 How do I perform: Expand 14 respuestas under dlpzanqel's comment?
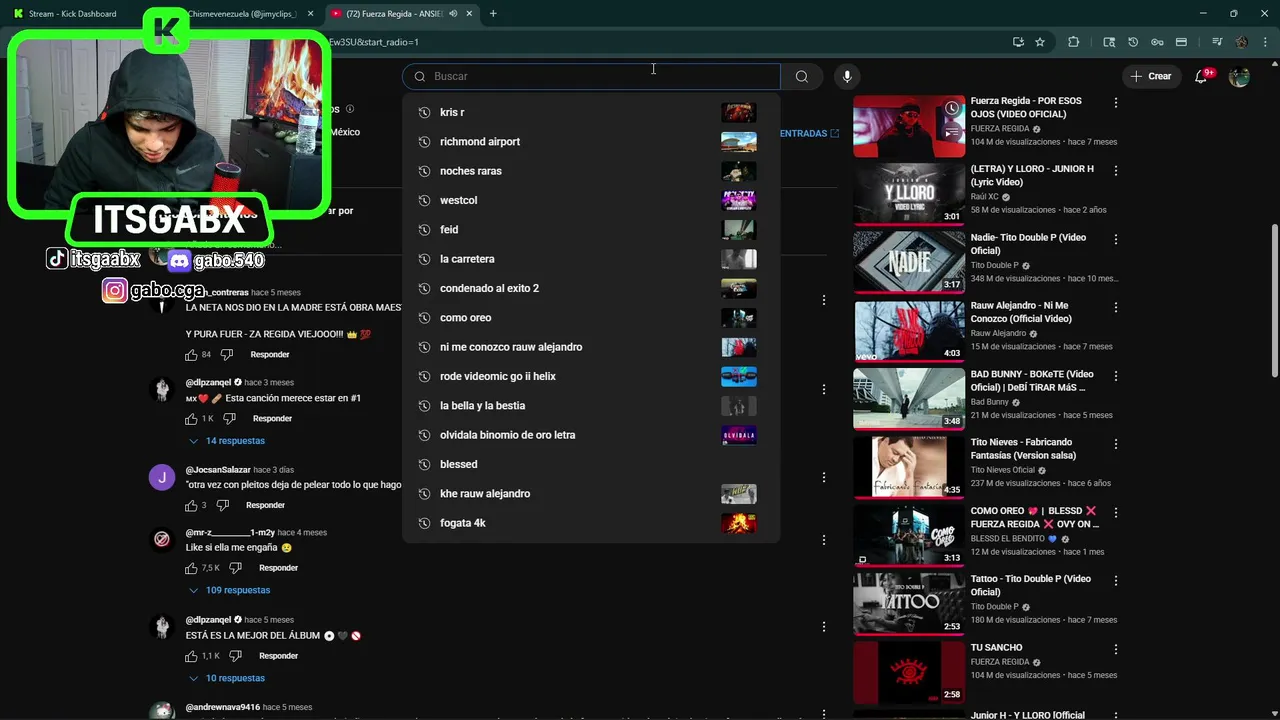point(227,441)
